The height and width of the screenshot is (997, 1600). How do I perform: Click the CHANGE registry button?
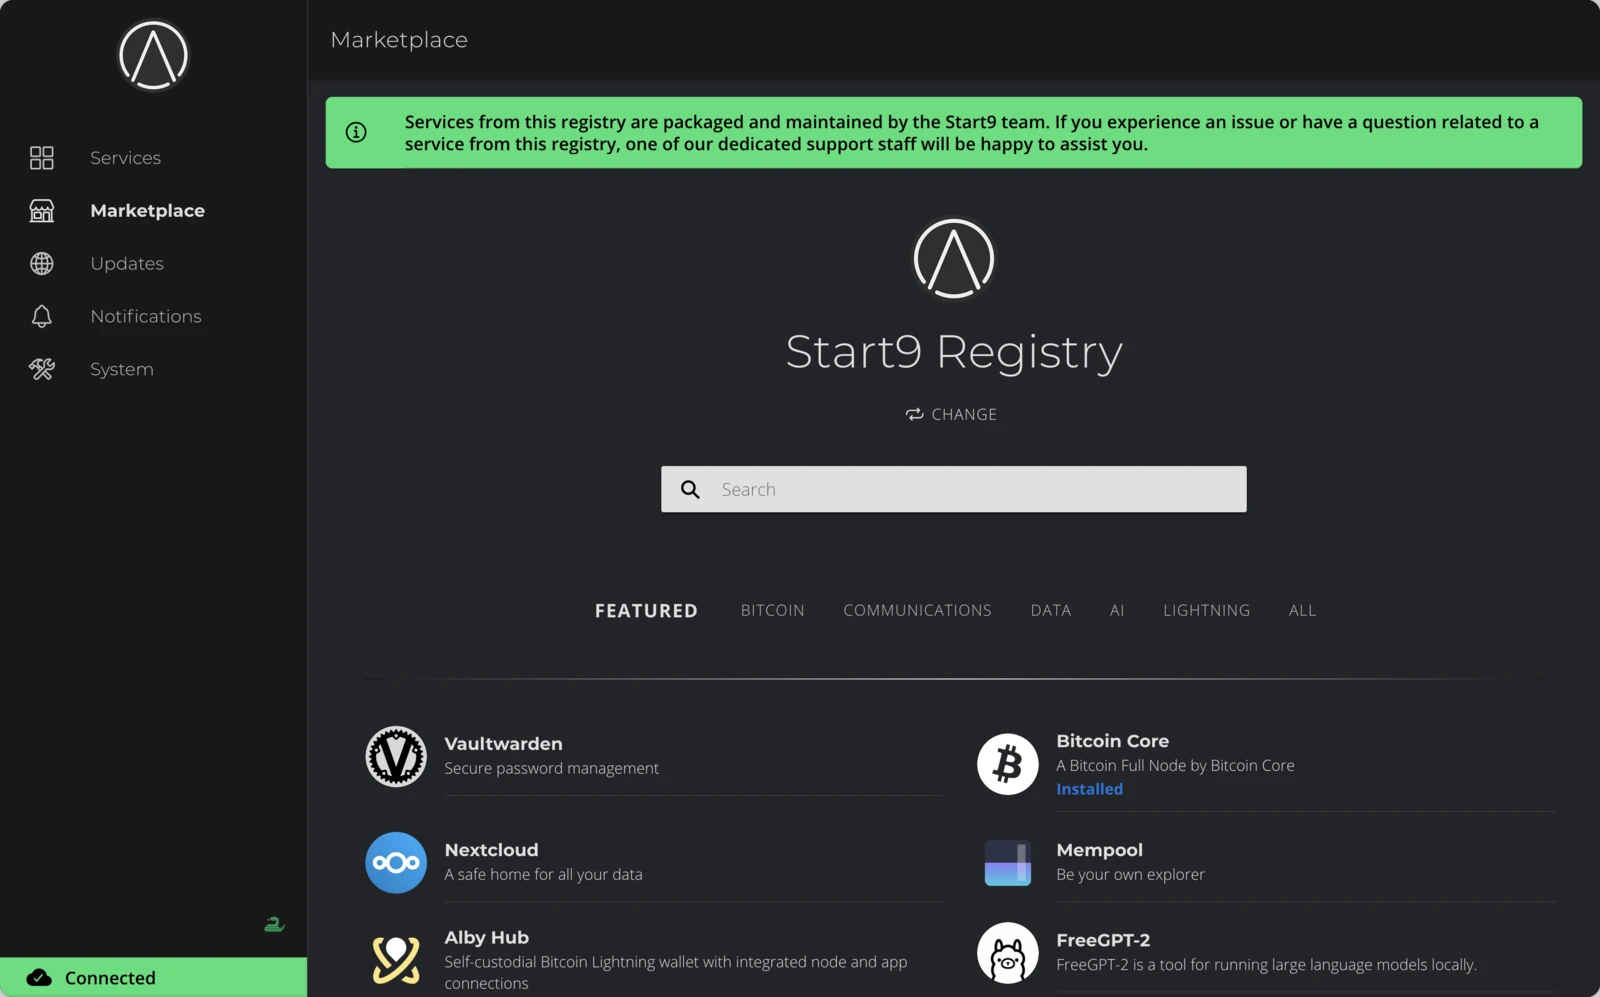click(x=951, y=414)
